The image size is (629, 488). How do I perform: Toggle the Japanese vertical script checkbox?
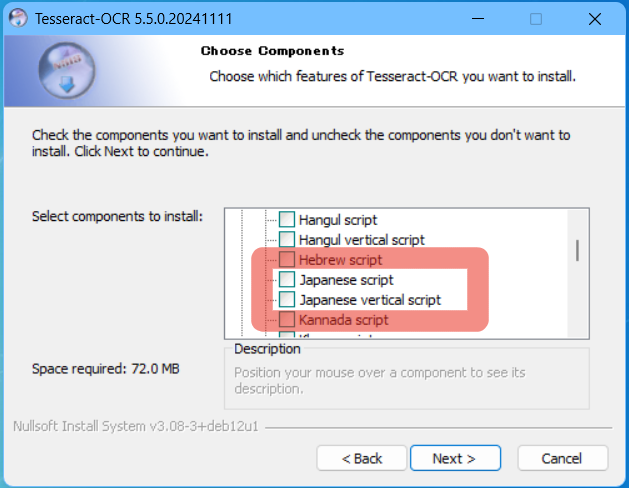pos(287,300)
